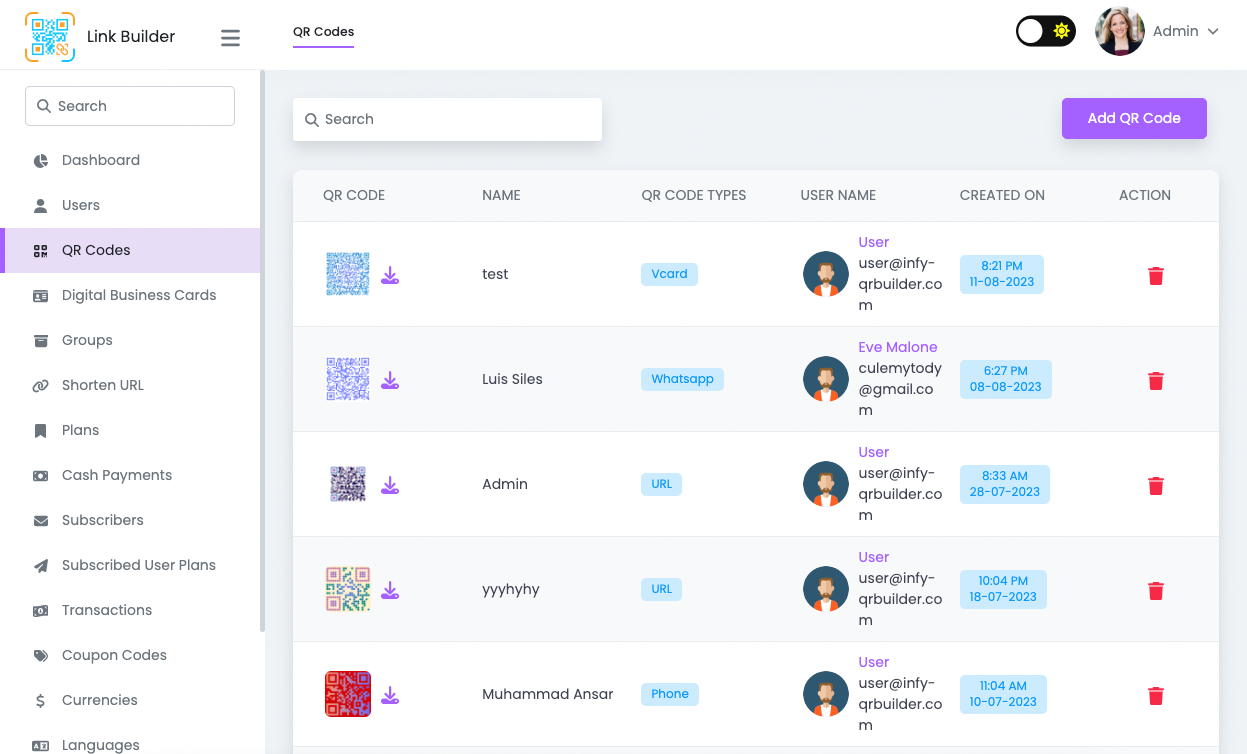Viewport: 1247px width, 754px height.
Task: Delete the Admin QR code entry
Action: pos(1155,486)
